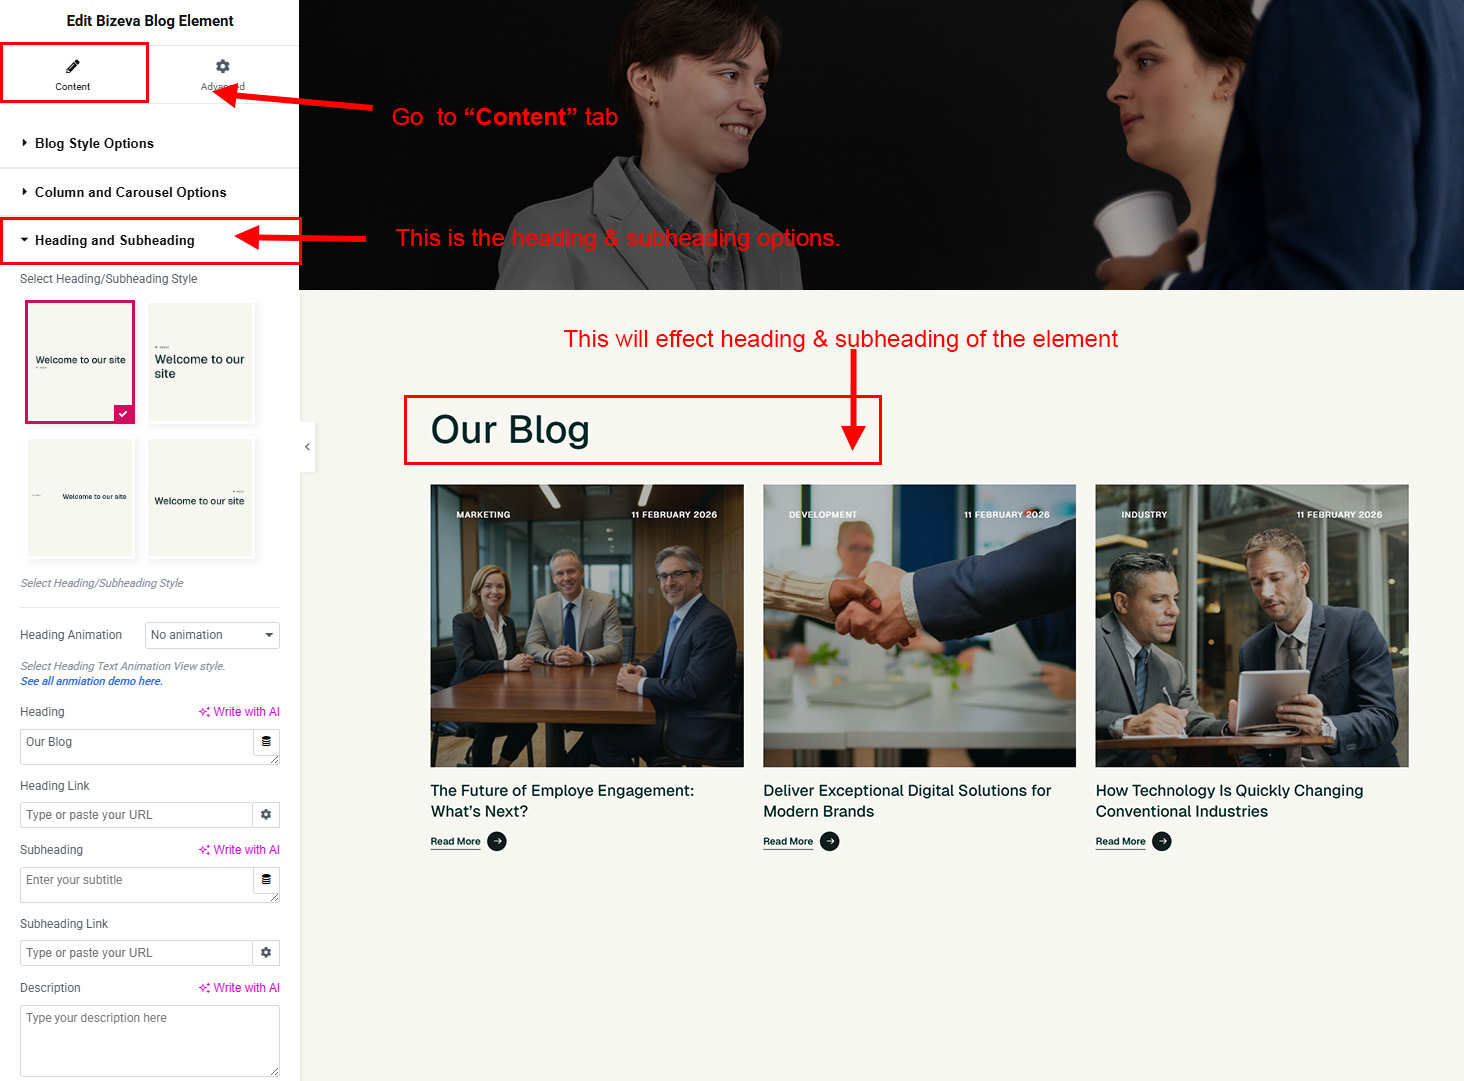Open the Advanced tab gear icon
The width and height of the screenshot is (1464, 1081).
pos(223,67)
